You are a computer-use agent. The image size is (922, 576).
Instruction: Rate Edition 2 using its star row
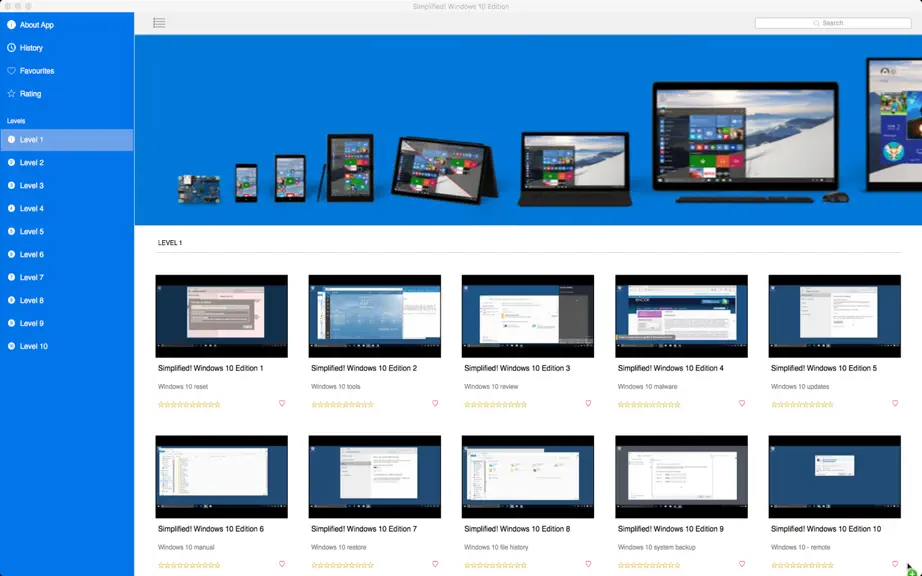click(x=342, y=404)
